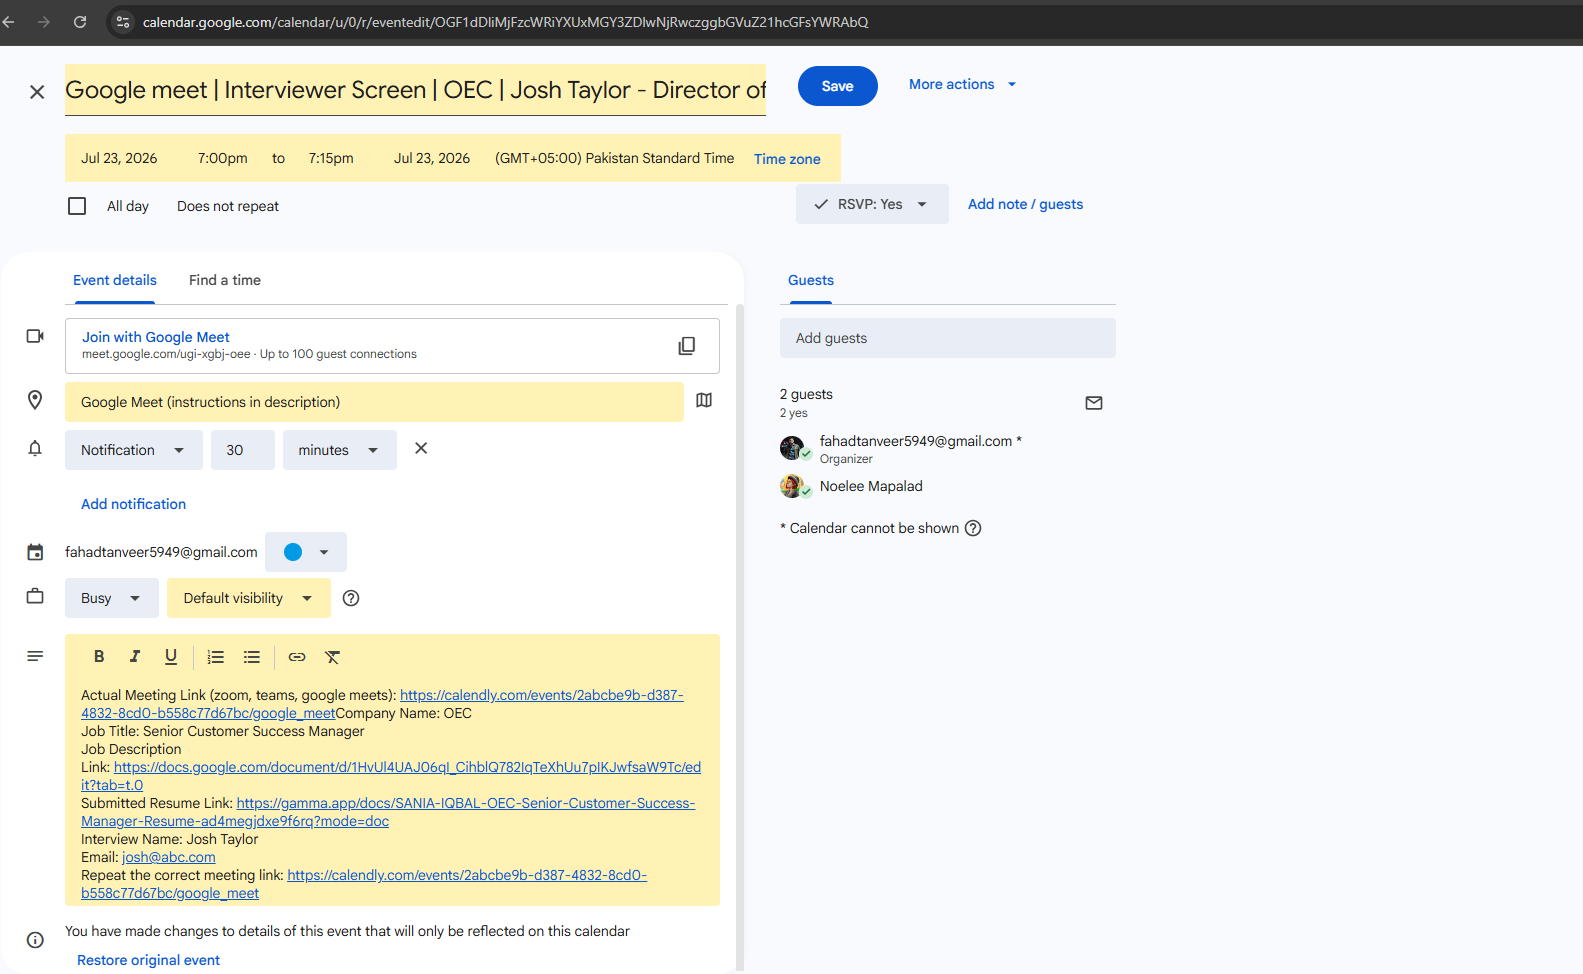Remove formatting from the description text
This screenshot has width=1583, height=974.
tap(333, 657)
